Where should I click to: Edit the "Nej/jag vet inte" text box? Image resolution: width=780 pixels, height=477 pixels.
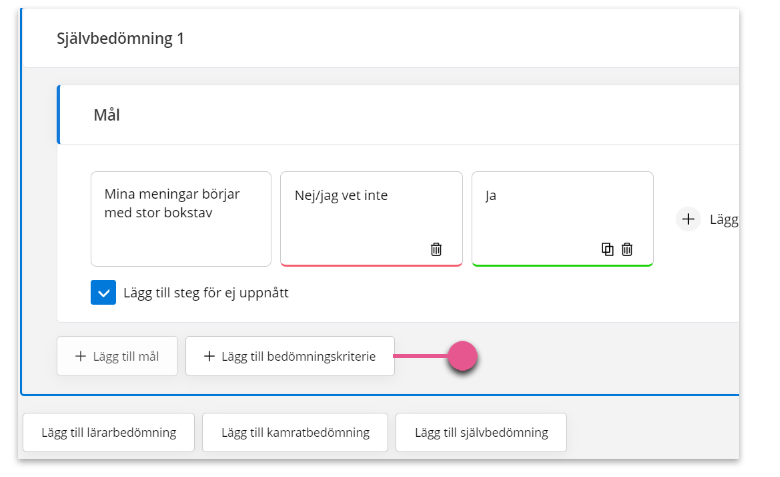click(372, 219)
